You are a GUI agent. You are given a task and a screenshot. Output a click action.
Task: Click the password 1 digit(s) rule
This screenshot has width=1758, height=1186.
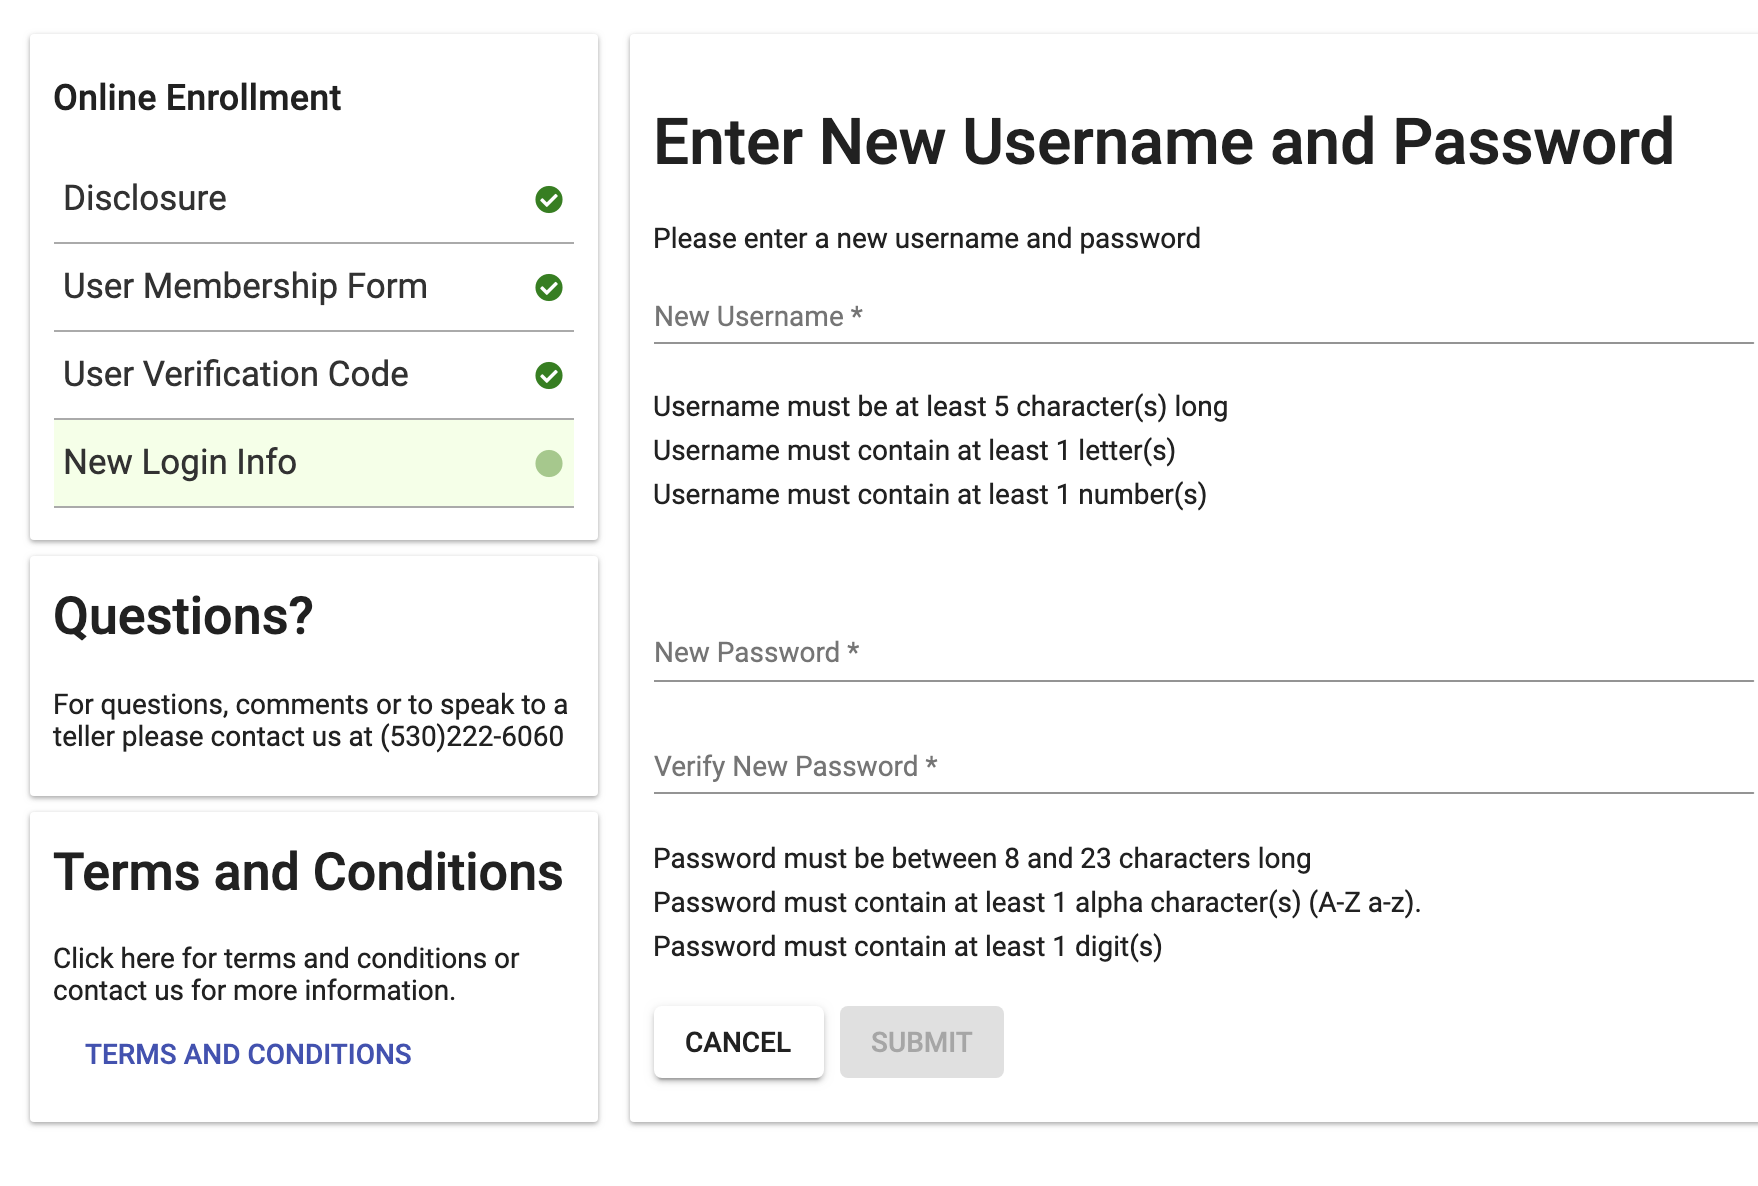click(908, 947)
